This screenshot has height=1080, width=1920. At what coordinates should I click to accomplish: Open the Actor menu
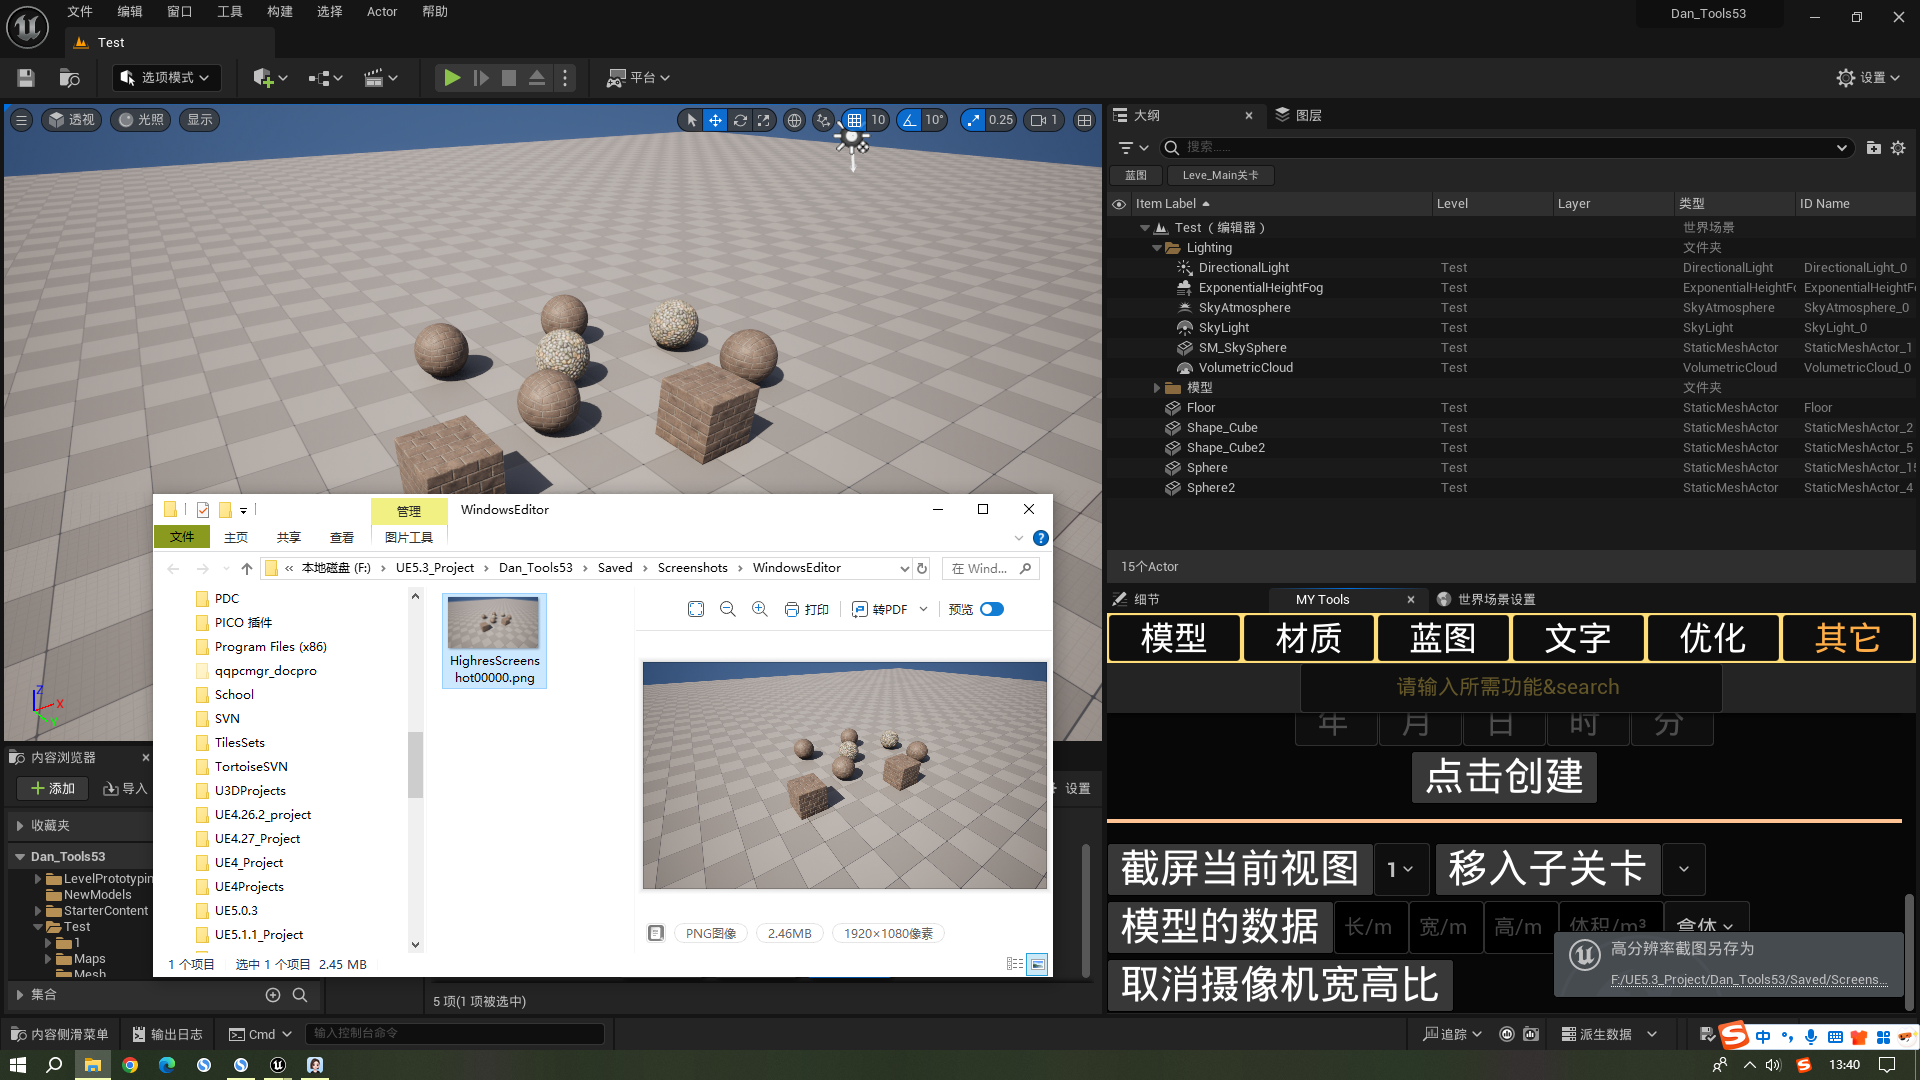[382, 12]
